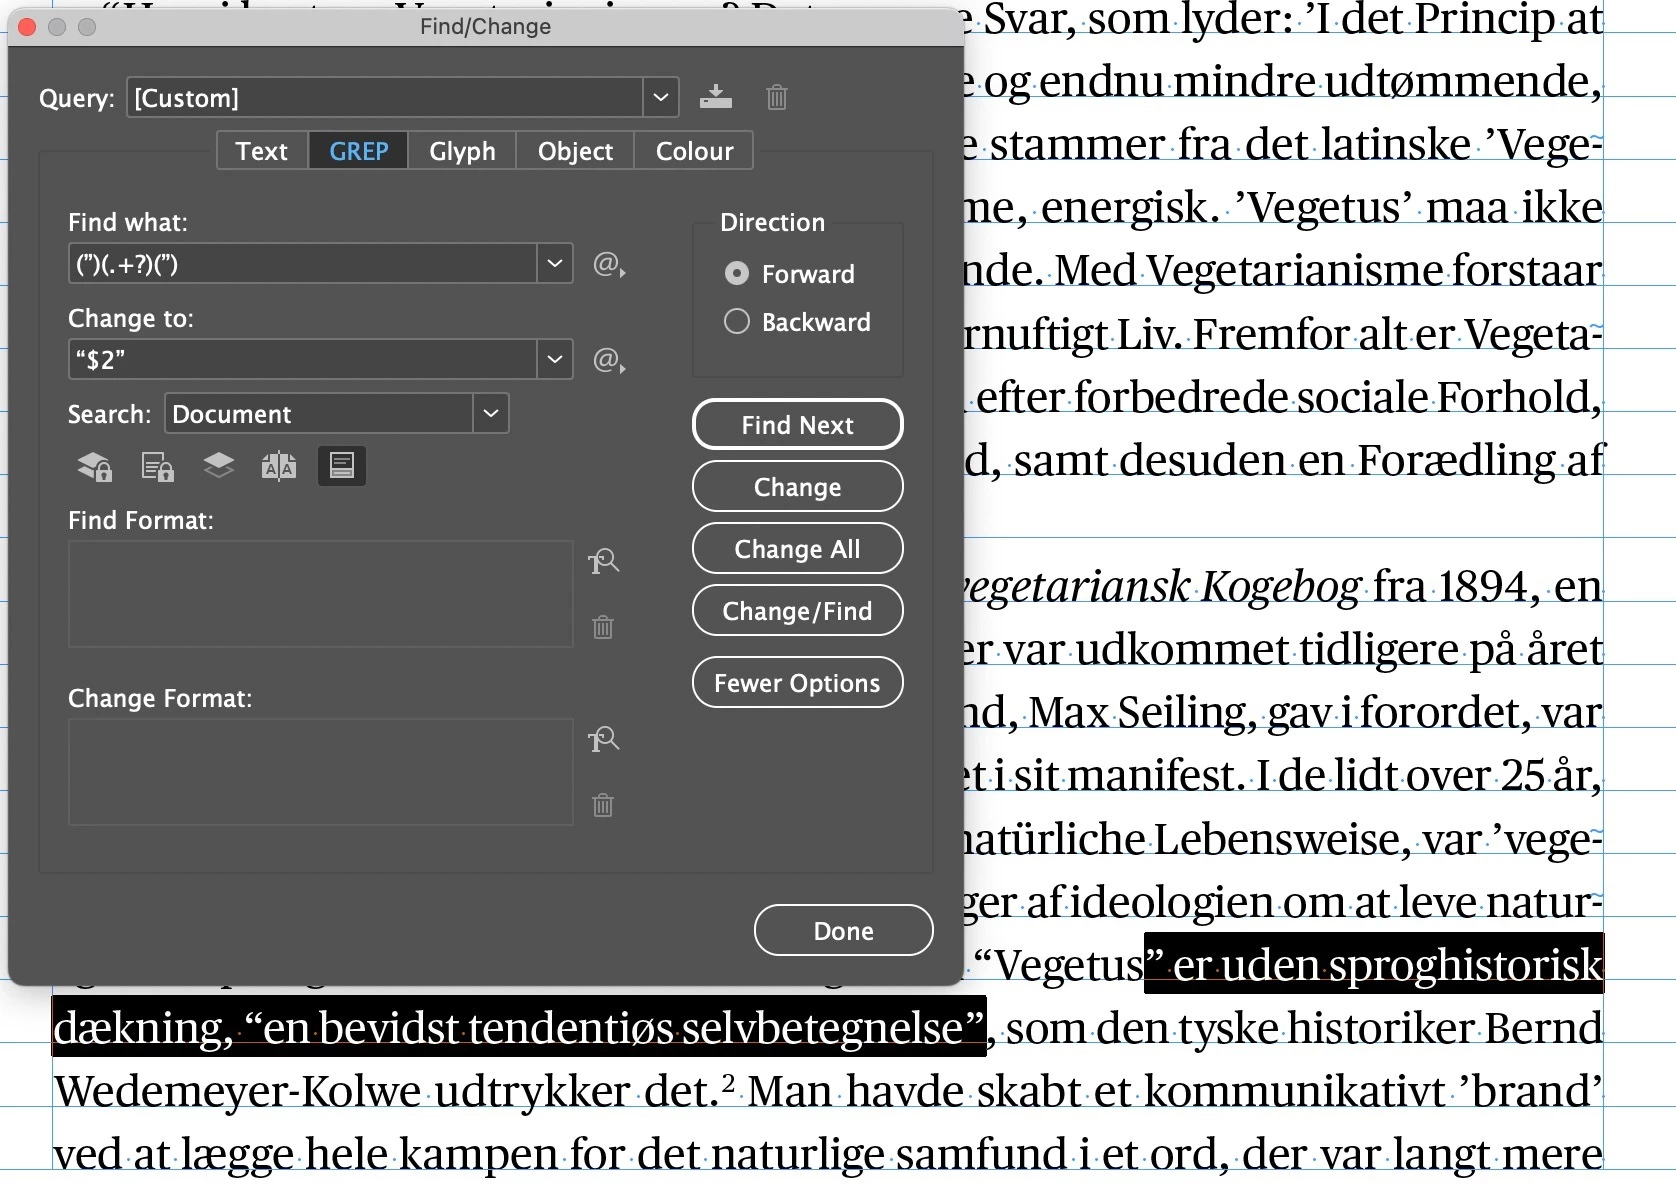
Task: Open special characters menu for Find what
Action: click(x=609, y=264)
